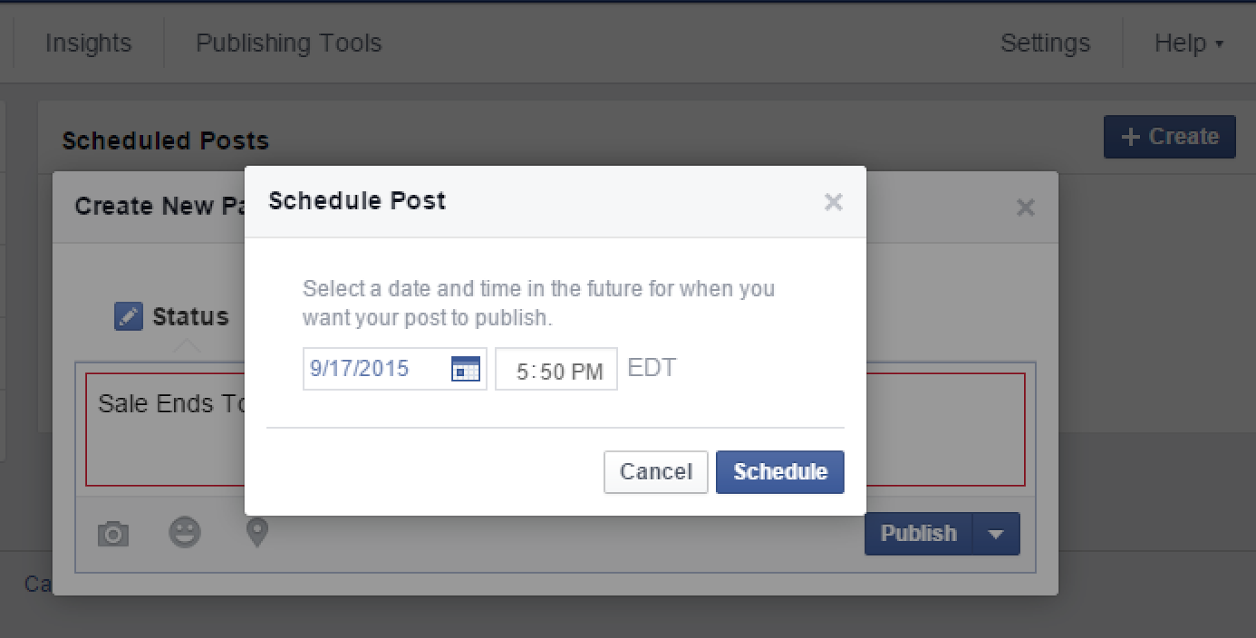The height and width of the screenshot is (638, 1256).
Task: Go to Settings
Action: click(x=1045, y=43)
